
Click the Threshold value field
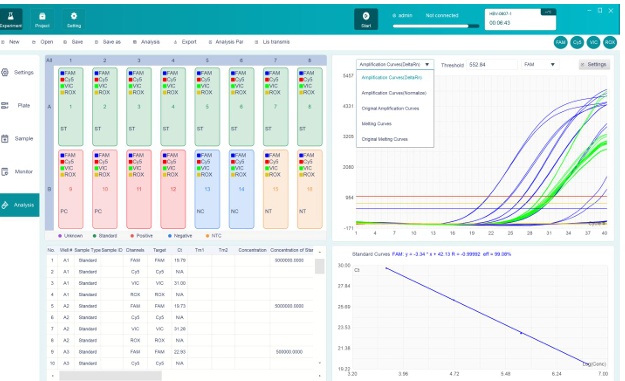(x=491, y=65)
